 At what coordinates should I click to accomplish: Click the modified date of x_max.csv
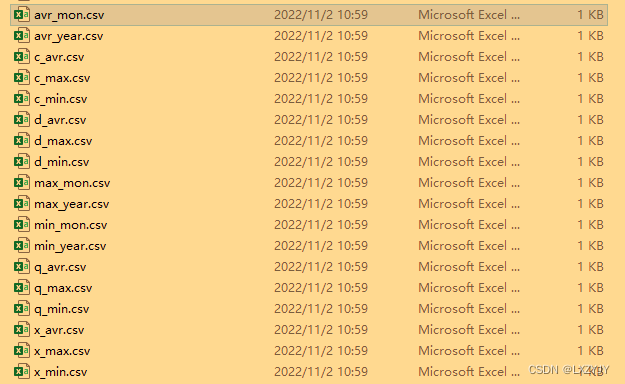point(321,351)
